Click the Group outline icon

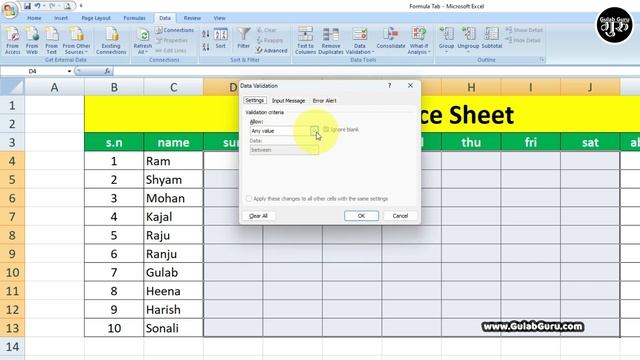(446, 40)
